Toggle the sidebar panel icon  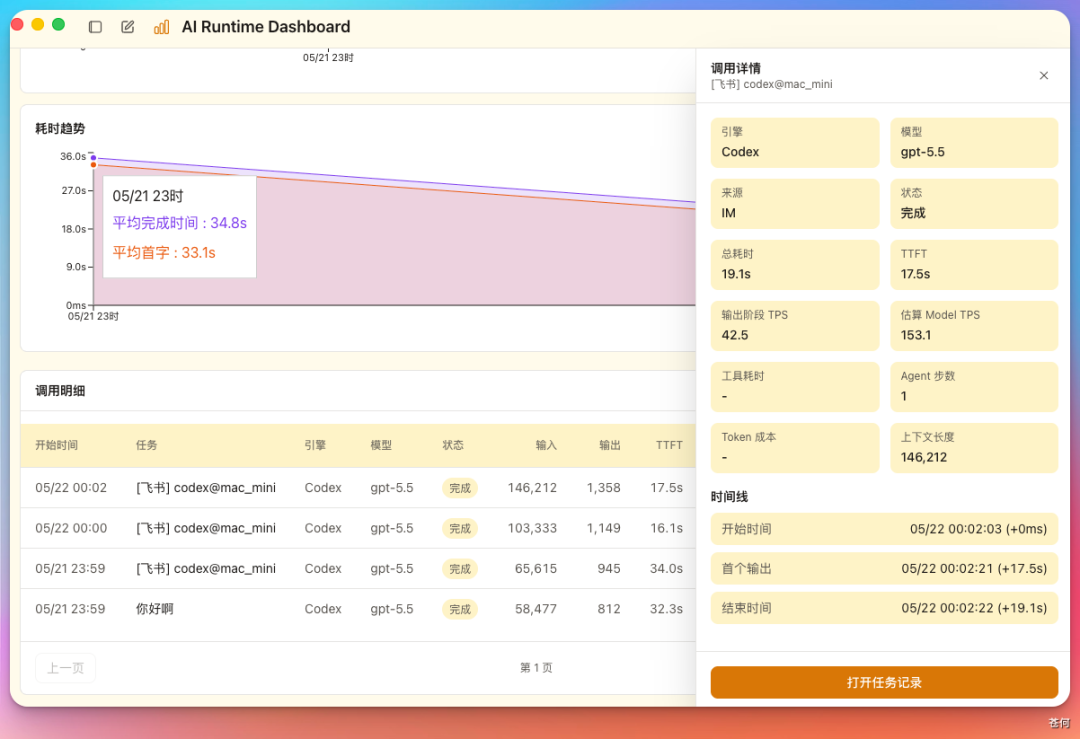pyautogui.click(x=95, y=27)
